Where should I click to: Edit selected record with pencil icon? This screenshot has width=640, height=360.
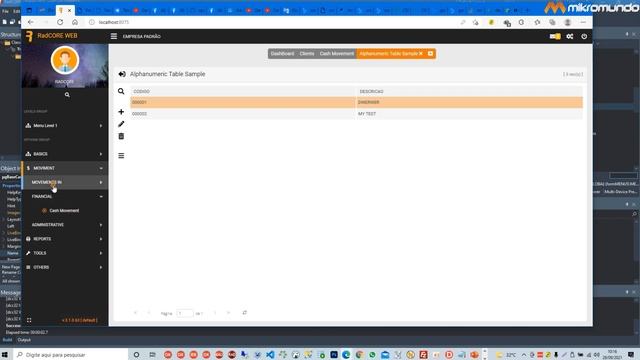click(x=121, y=124)
